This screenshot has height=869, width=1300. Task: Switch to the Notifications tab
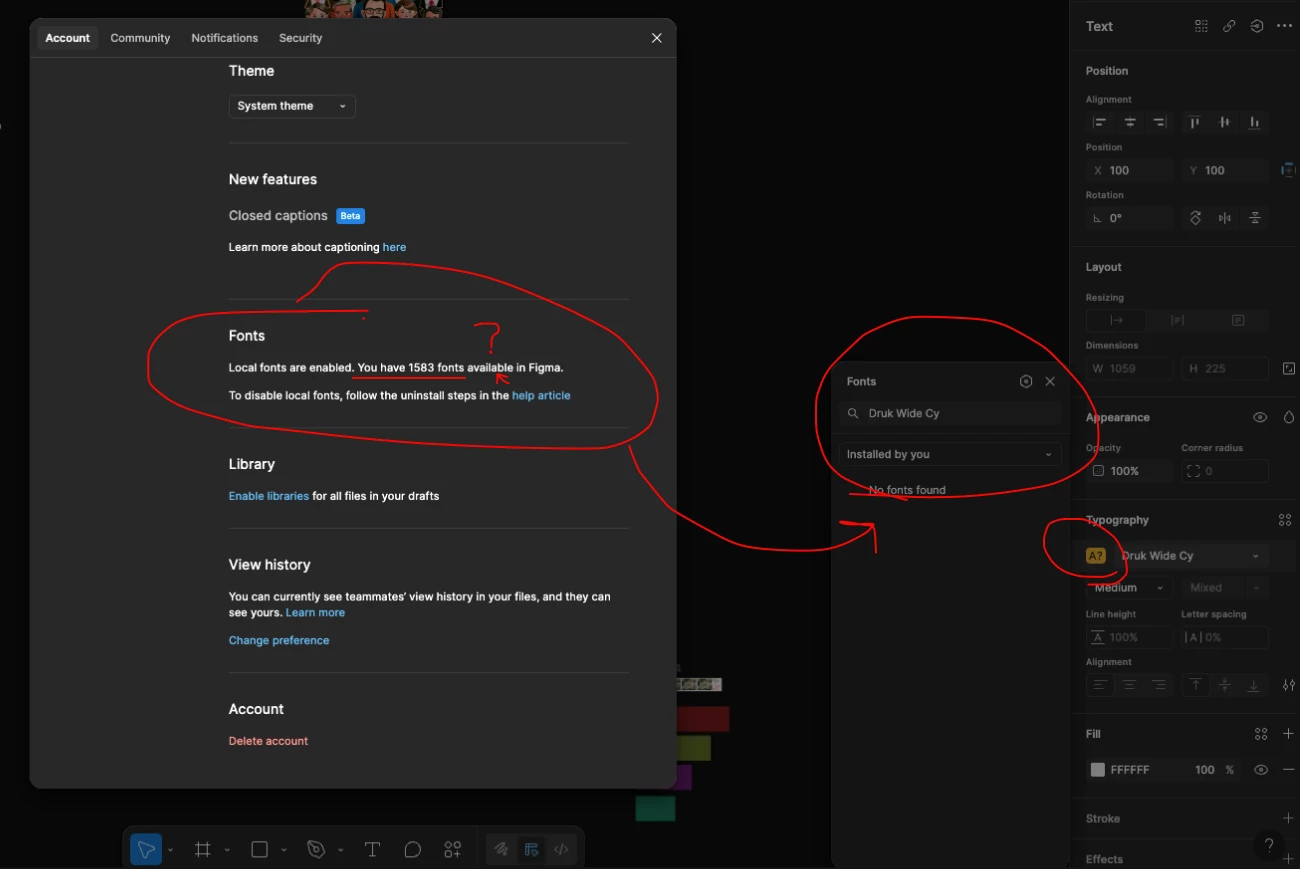[225, 38]
